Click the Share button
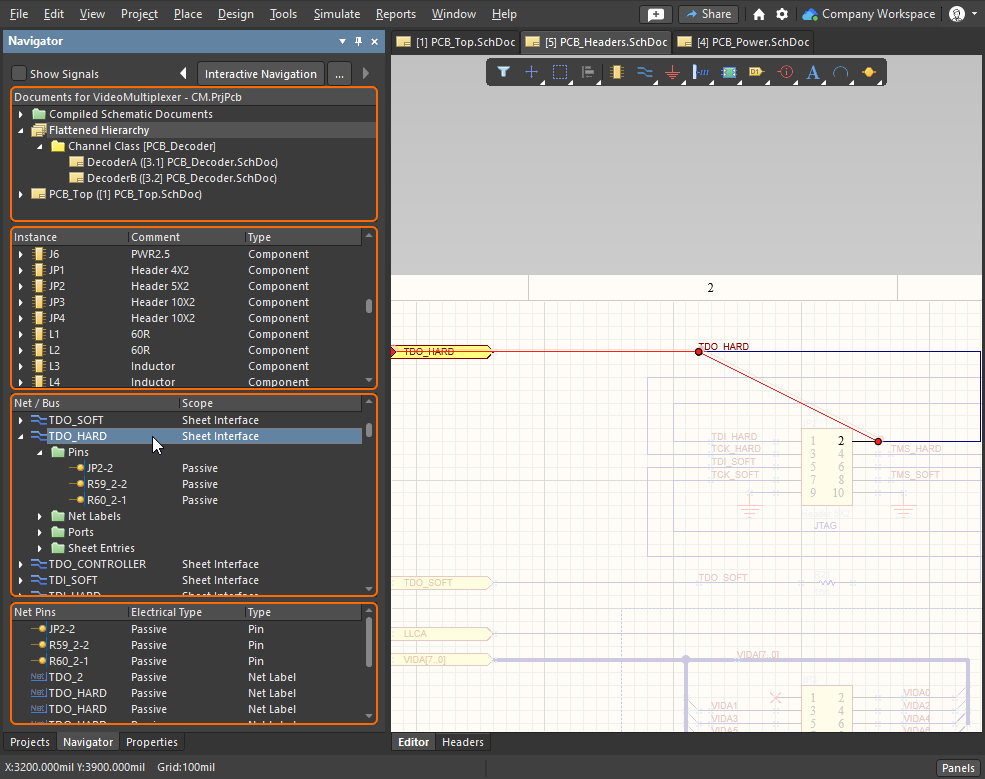 (x=708, y=15)
